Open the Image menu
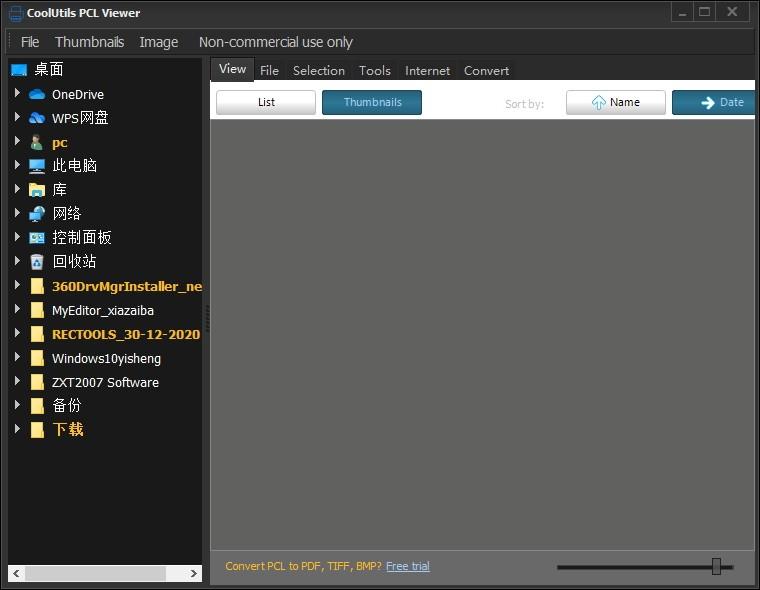Image resolution: width=760 pixels, height=590 pixels. (158, 42)
